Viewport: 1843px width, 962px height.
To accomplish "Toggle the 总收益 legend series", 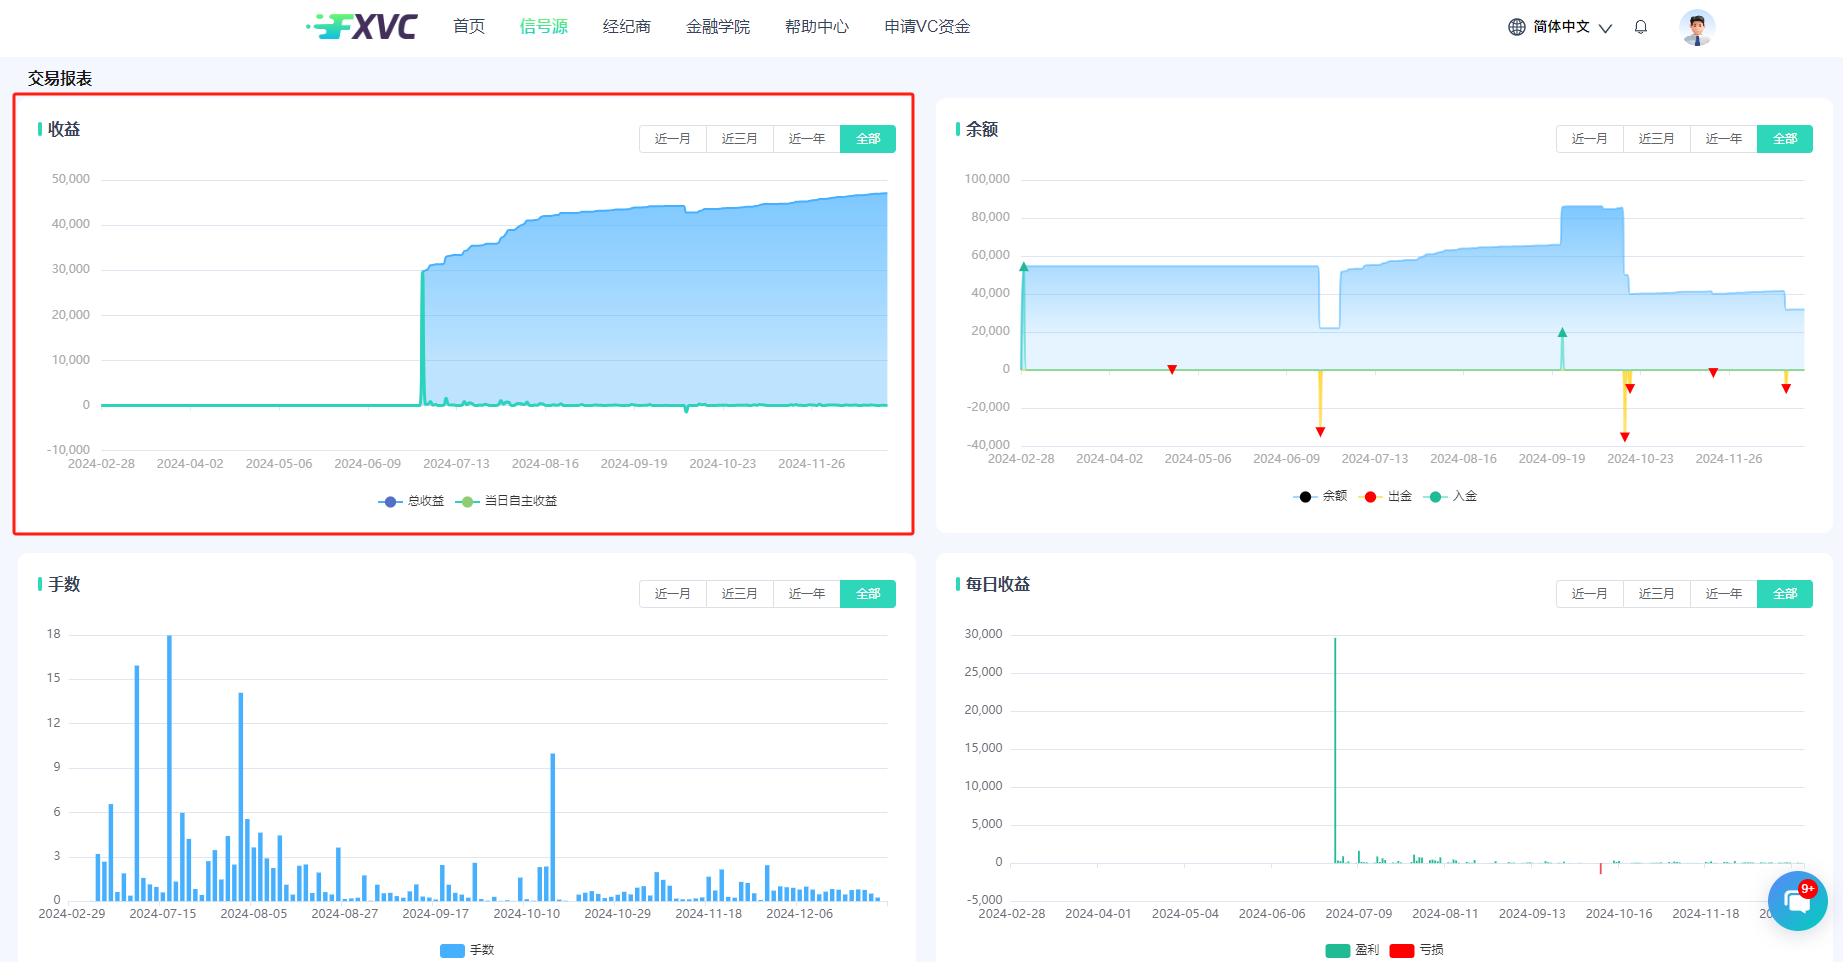I will click(411, 501).
